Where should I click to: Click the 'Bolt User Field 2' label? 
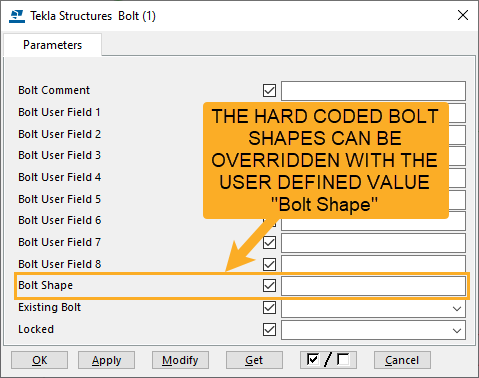[x=59, y=134]
